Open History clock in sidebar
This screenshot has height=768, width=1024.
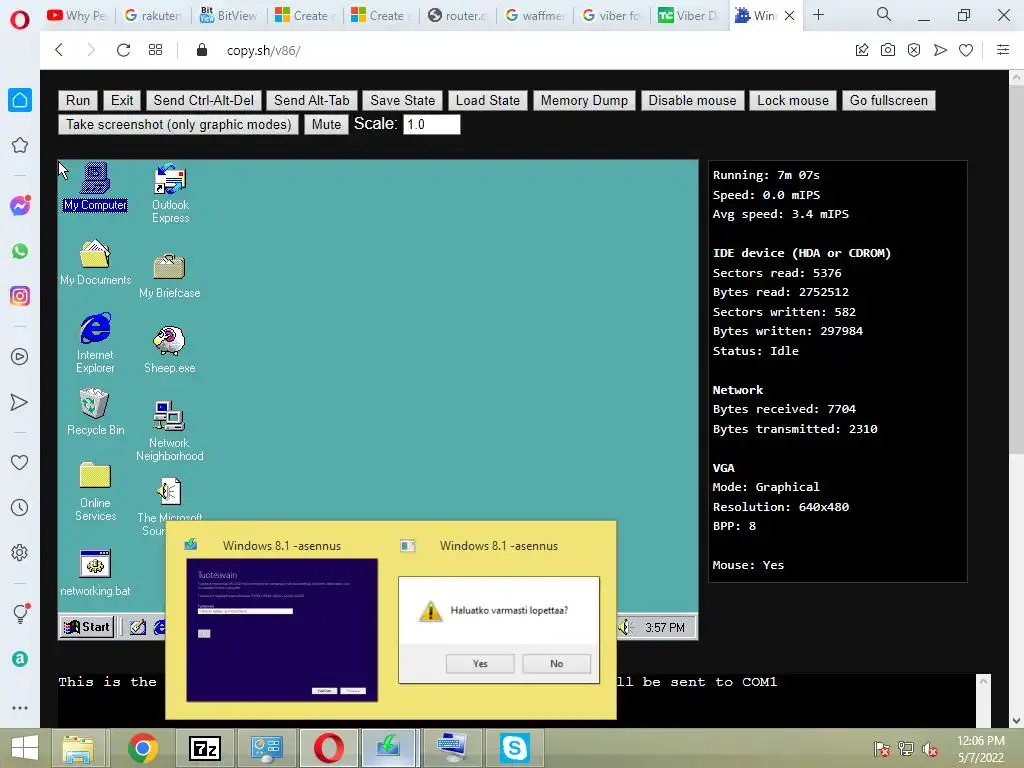pyautogui.click(x=20, y=507)
